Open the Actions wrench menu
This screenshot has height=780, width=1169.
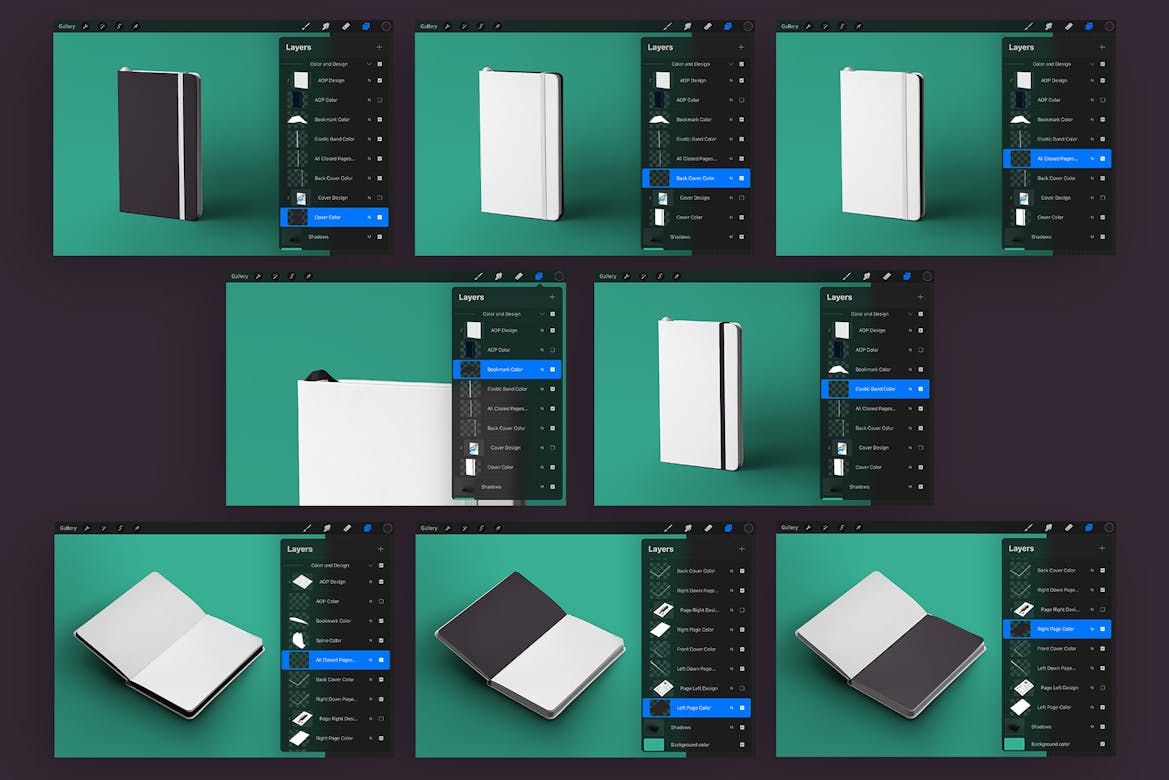point(86,26)
